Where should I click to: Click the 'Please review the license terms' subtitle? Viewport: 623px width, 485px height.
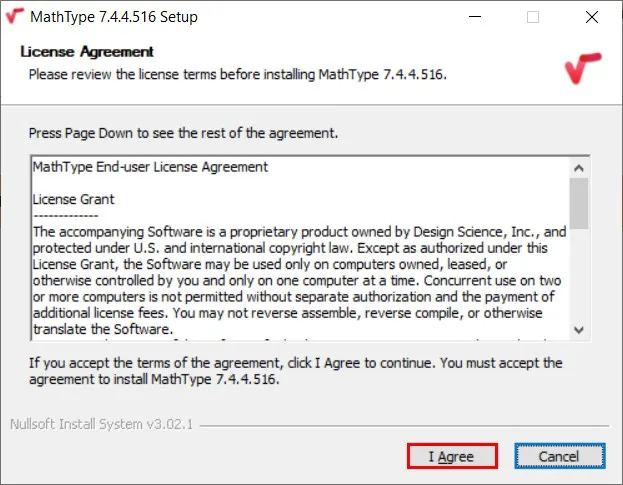pyautogui.click(x=236, y=74)
